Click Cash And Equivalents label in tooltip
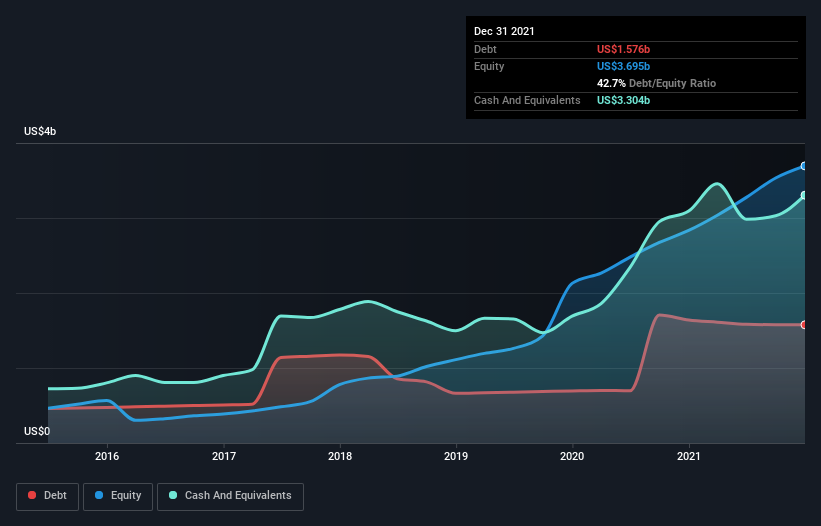Image resolution: width=821 pixels, height=526 pixels. (527, 100)
